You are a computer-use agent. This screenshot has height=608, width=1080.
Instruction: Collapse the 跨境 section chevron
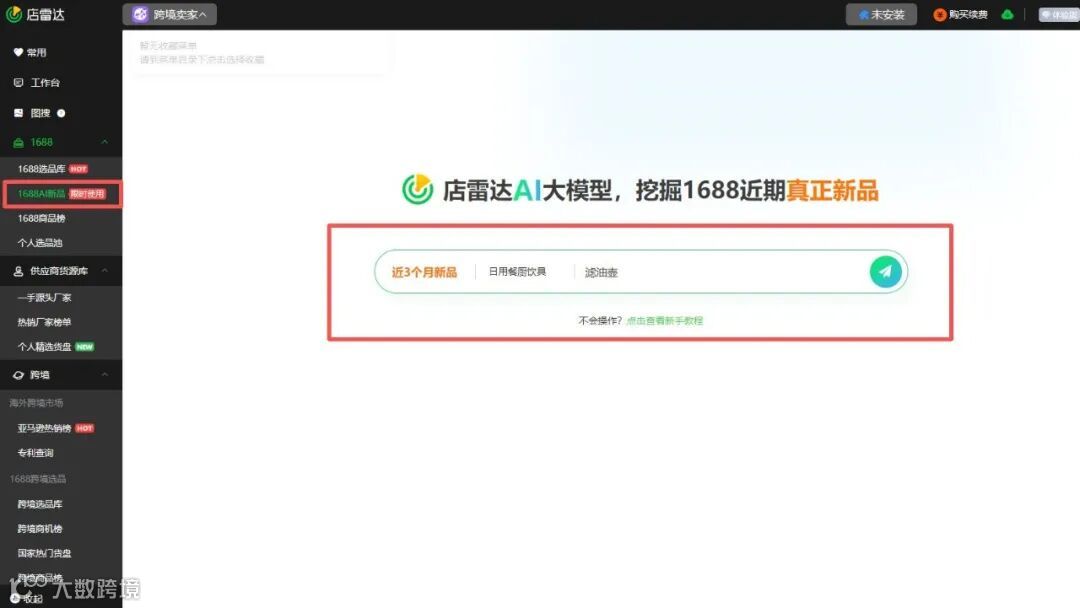pyautogui.click(x=105, y=375)
